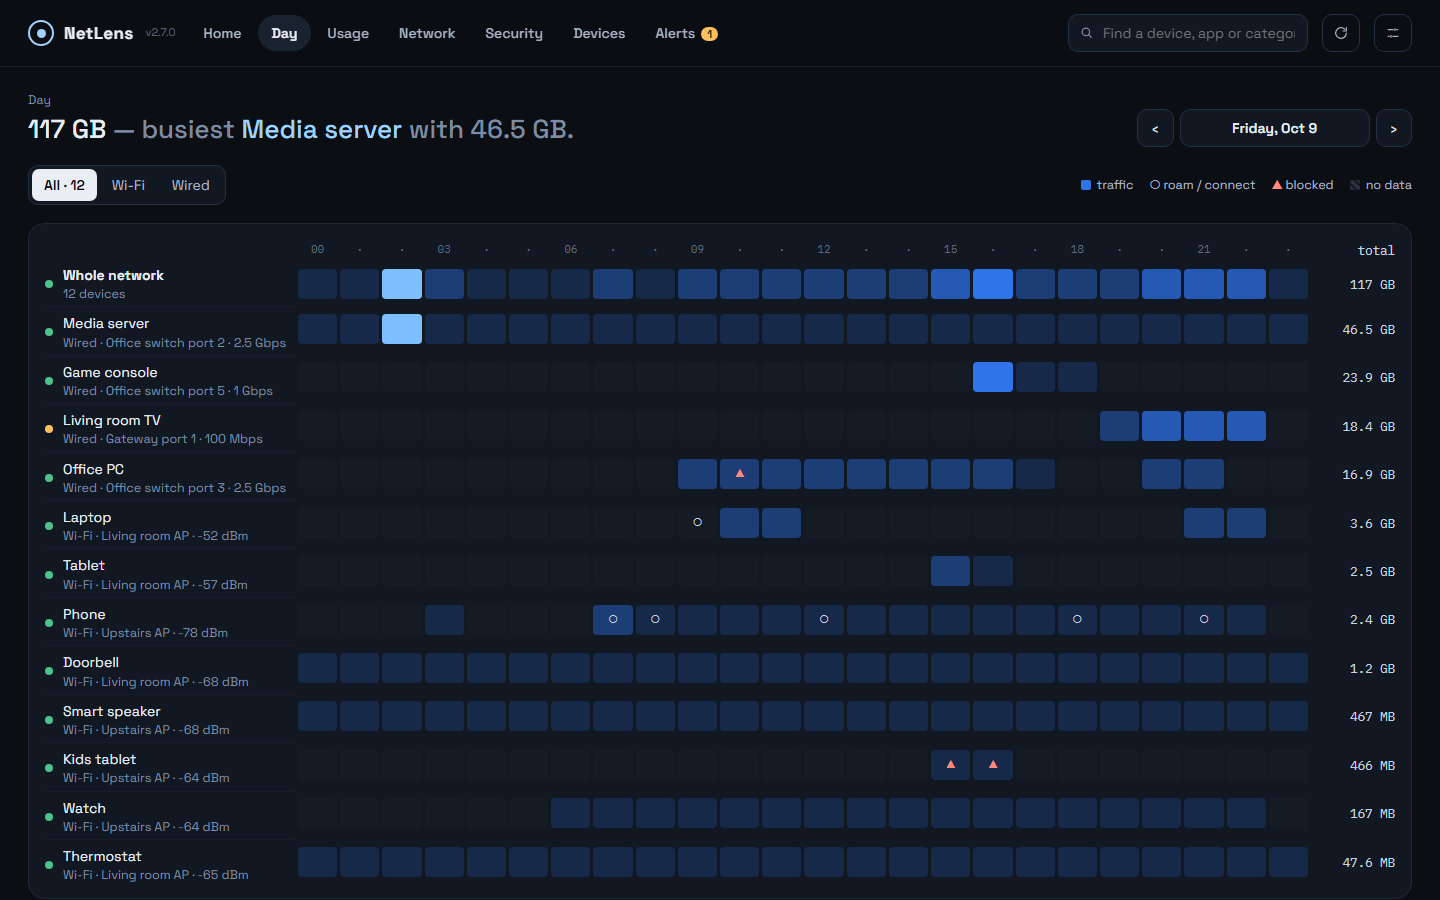Select the Wired filter
The width and height of the screenshot is (1440, 900).
pyautogui.click(x=190, y=185)
